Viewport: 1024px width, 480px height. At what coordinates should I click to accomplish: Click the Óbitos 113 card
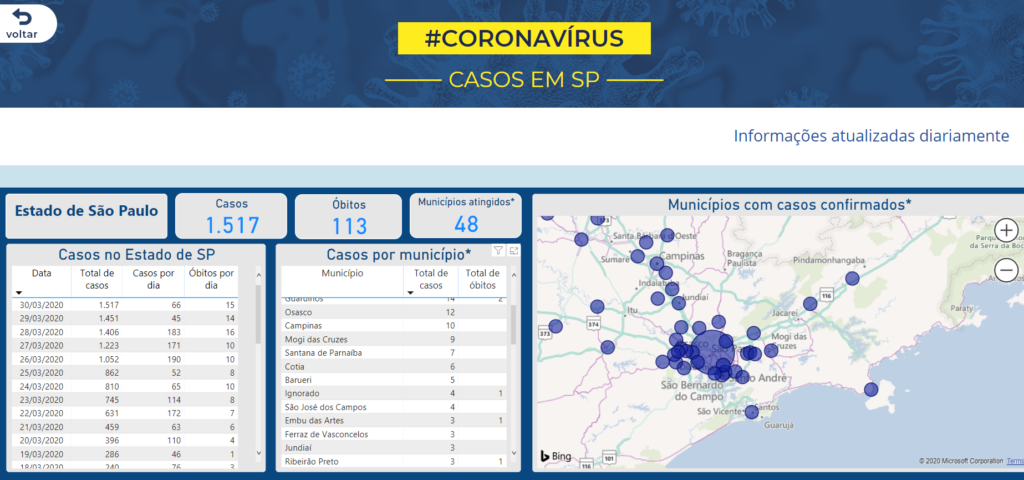point(349,217)
